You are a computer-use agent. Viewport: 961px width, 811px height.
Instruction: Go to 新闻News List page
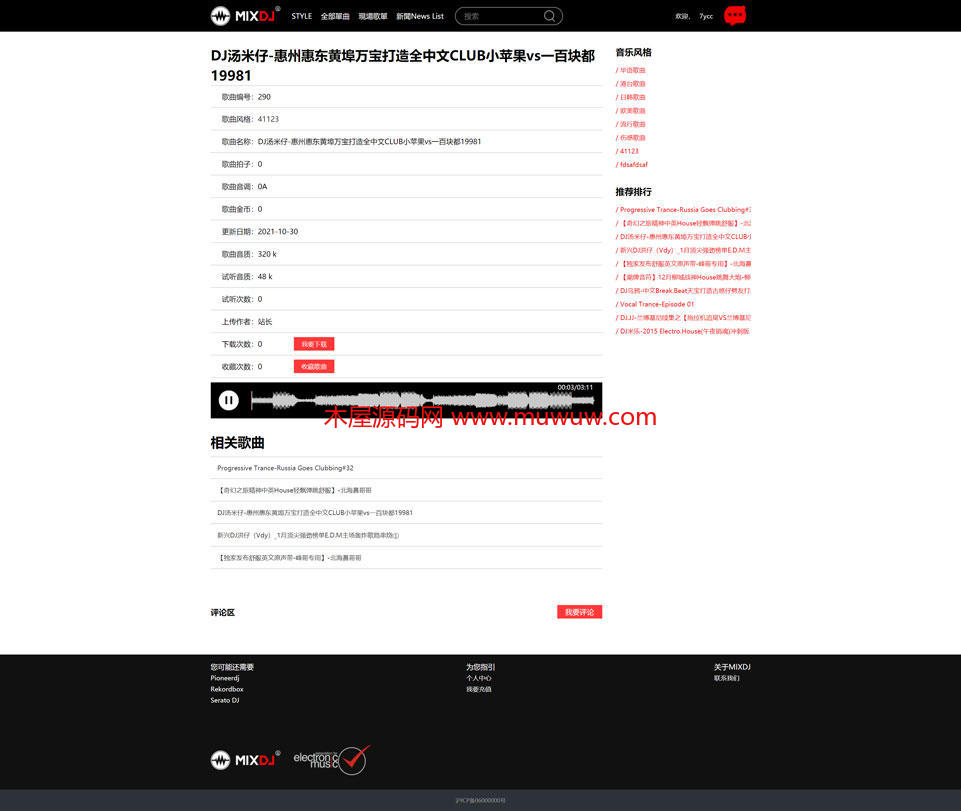pos(419,16)
